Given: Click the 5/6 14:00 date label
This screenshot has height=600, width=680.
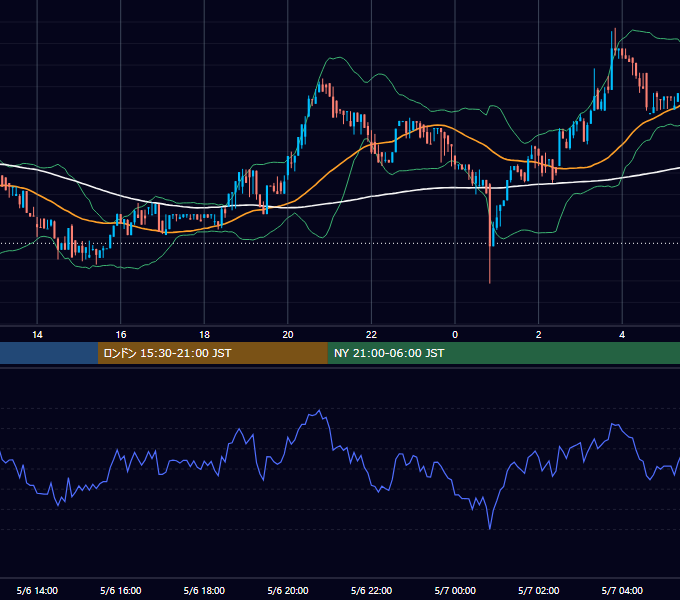Looking at the screenshot, I should click(37, 590).
